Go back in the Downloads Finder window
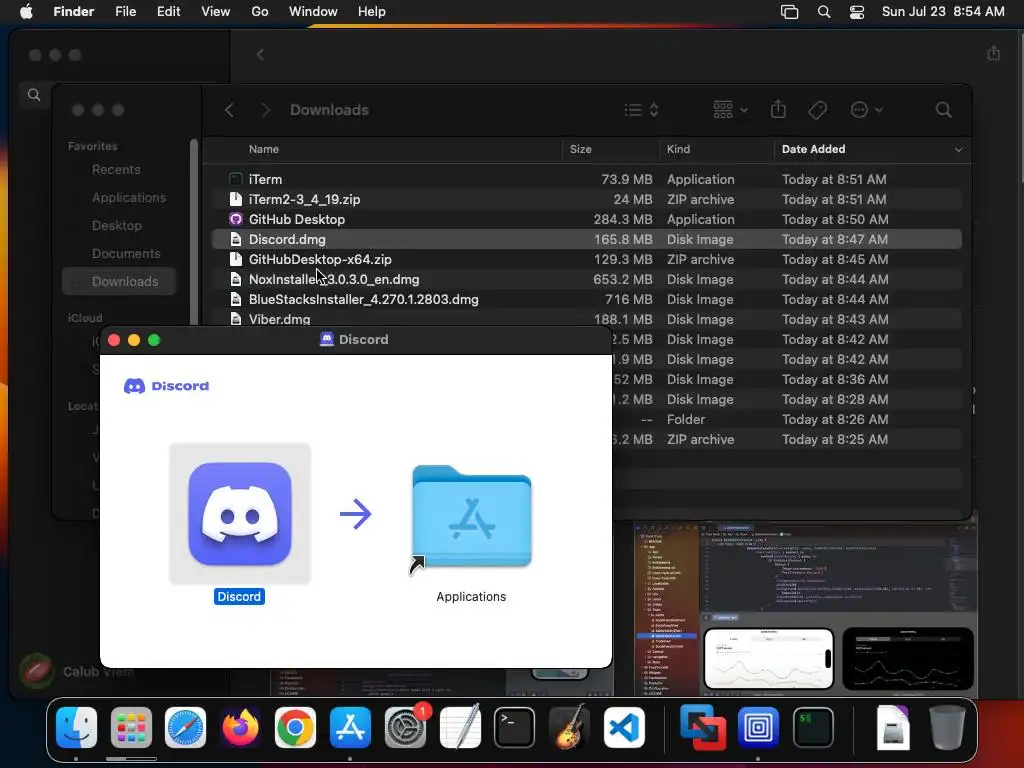Screen dimensions: 1024x768 click(229, 110)
